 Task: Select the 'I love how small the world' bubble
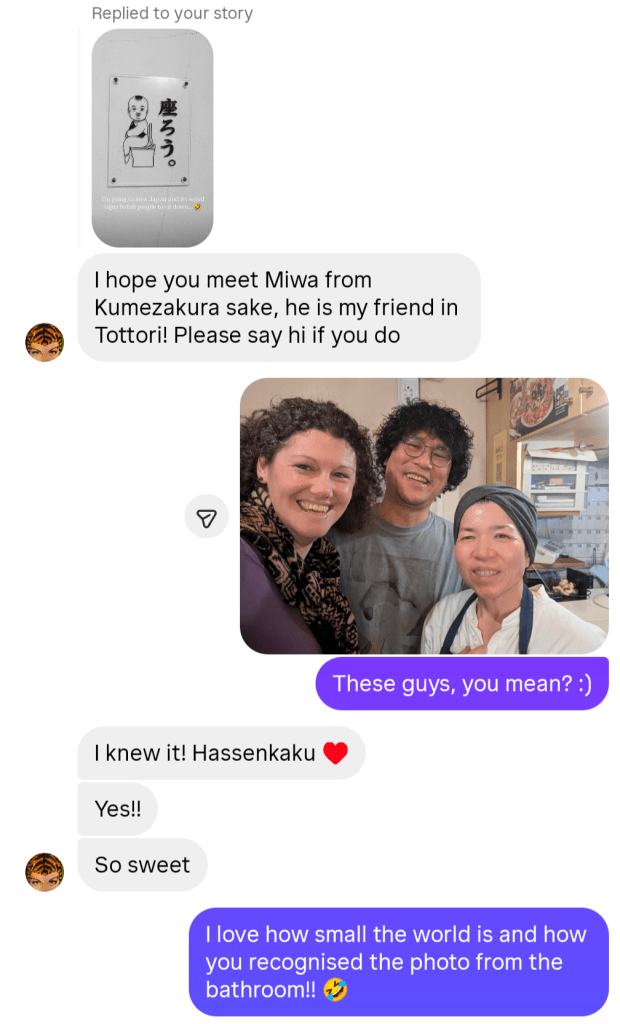coord(399,962)
